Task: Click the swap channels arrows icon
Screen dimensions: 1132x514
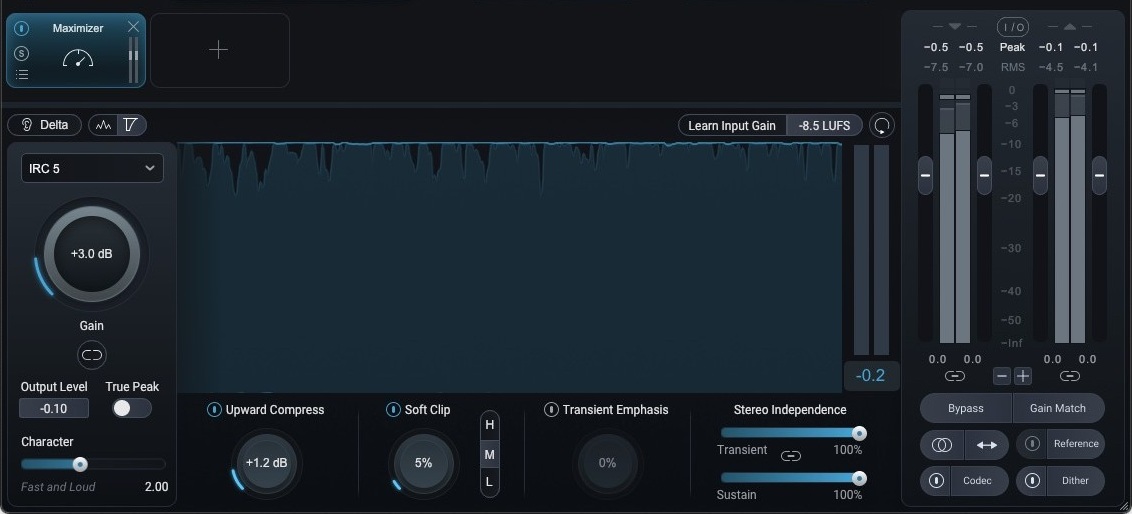Action: 987,445
